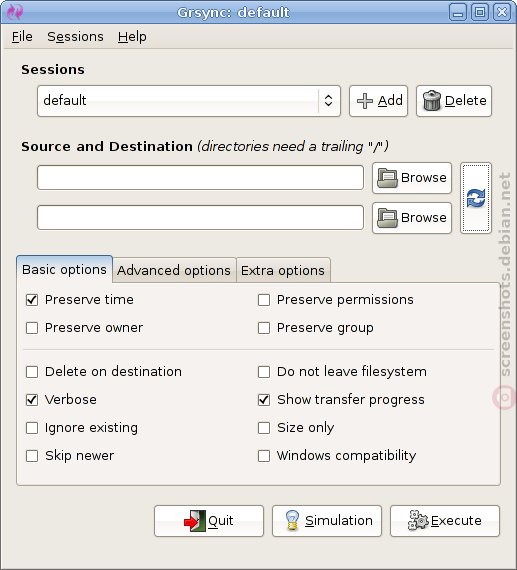Click the trash can Delete session icon
This screenshot has height=570, width=517.
[x=432, y=101]
